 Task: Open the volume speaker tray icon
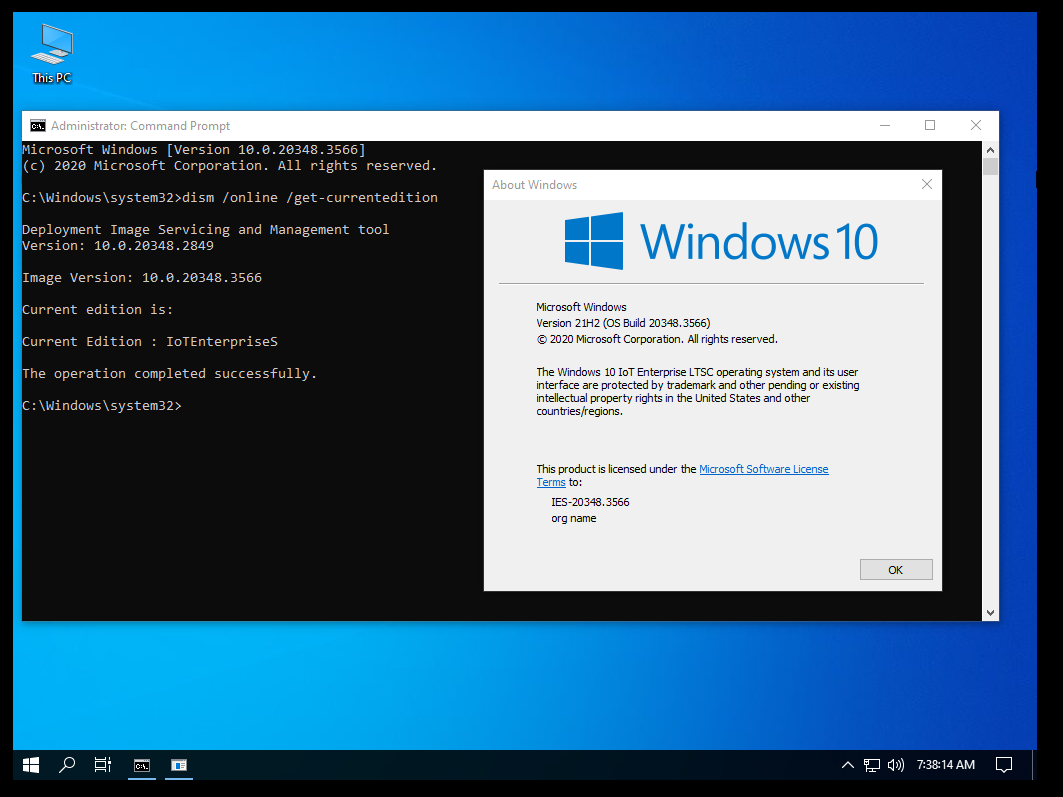[896, 765]
